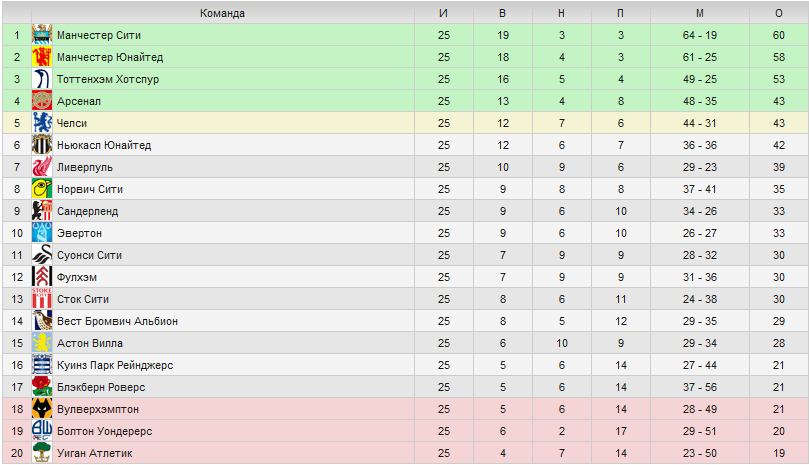Click the Aston Villa yellow lion crest
The image size is (809, 465).
[42, 343]
